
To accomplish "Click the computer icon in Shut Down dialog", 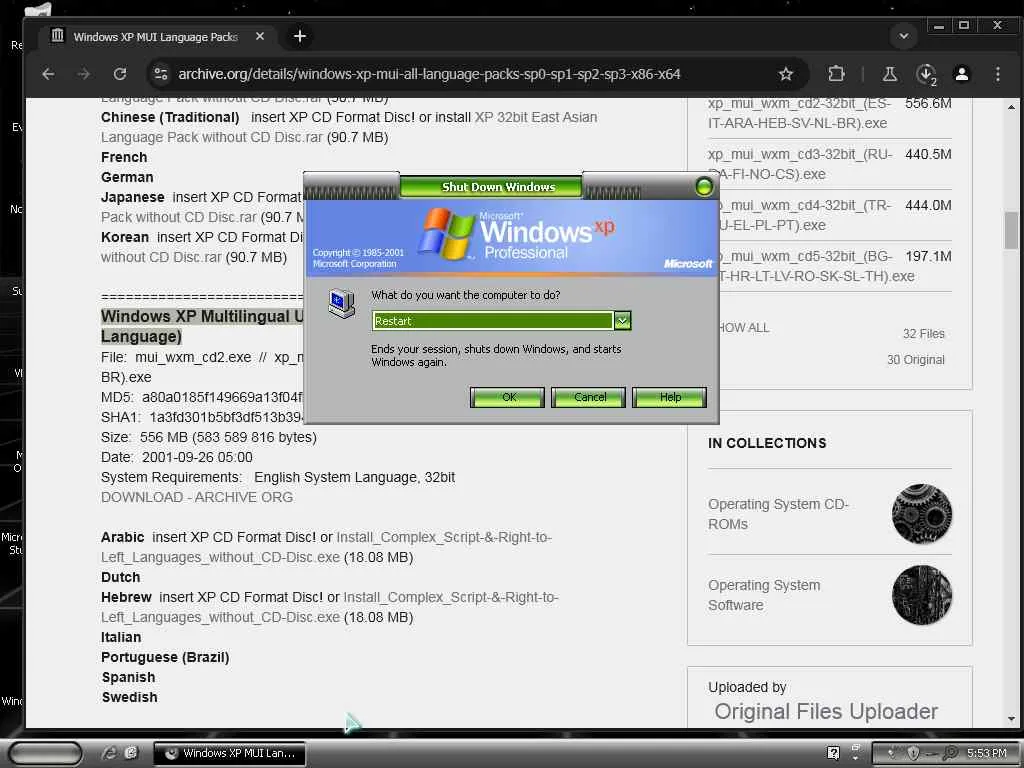I will 341,304.
